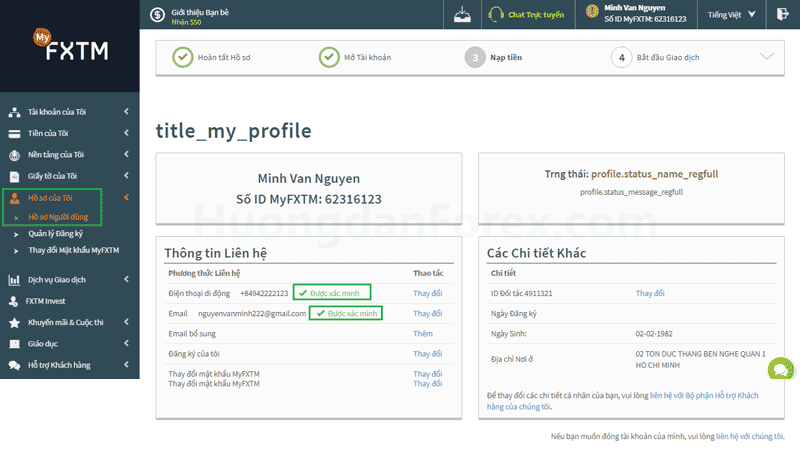Click the MyFXTM logo

click(71, 45)
